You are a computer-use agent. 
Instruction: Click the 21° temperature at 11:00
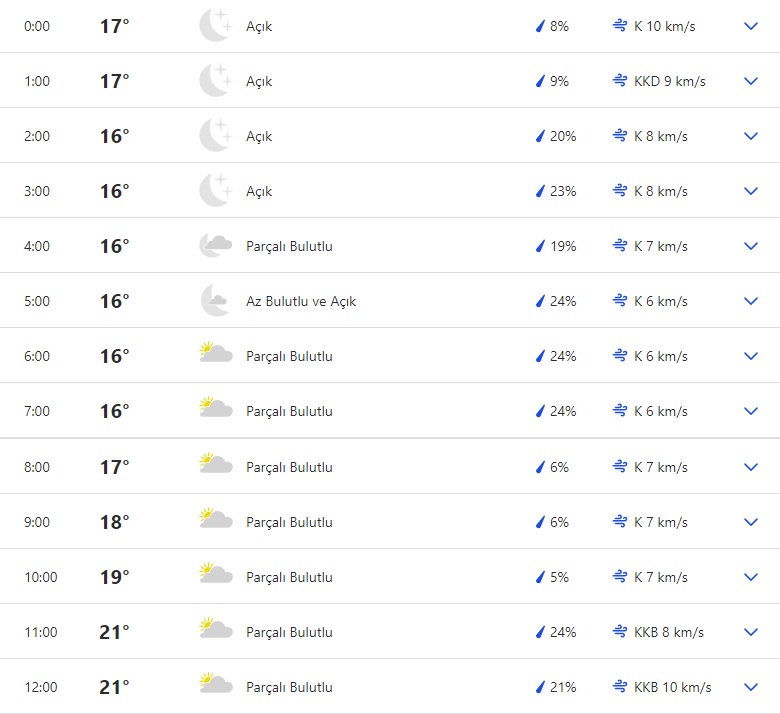[x=114, y=632]
